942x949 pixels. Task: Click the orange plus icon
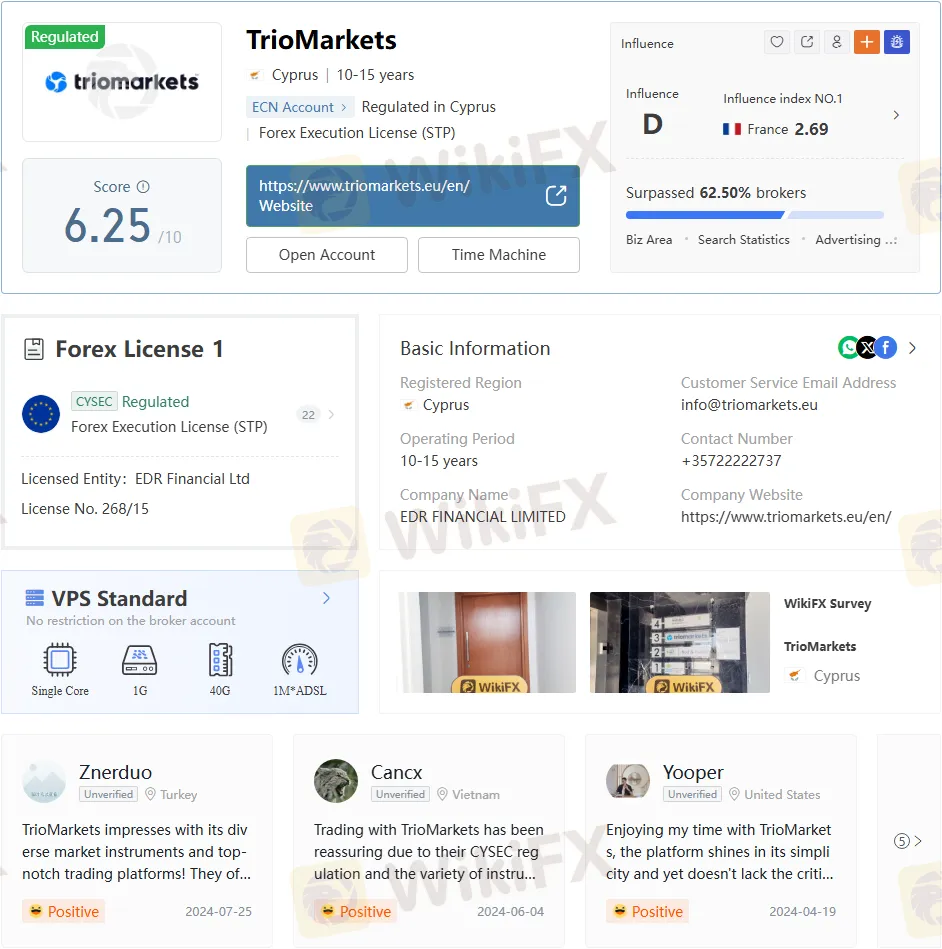[867, 42]
